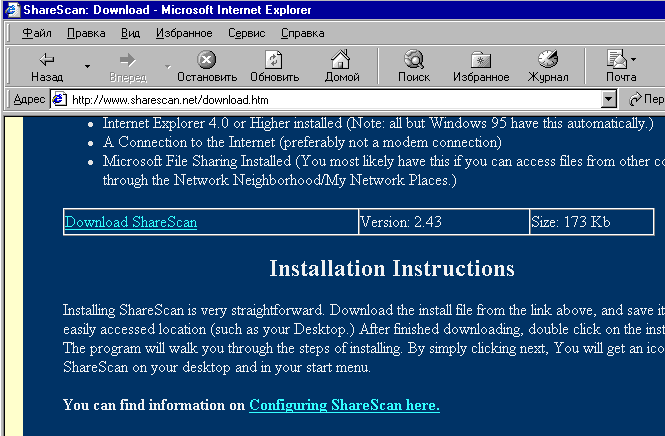
Task: Click the Size: 173 Kb table cell
Action: click(x=592, y=221)
